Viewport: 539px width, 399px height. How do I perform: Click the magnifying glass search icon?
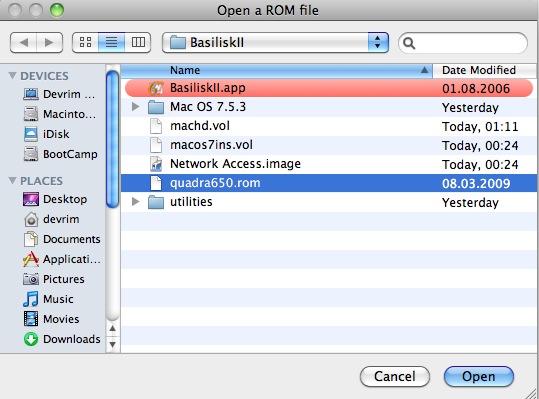[409, 43]
